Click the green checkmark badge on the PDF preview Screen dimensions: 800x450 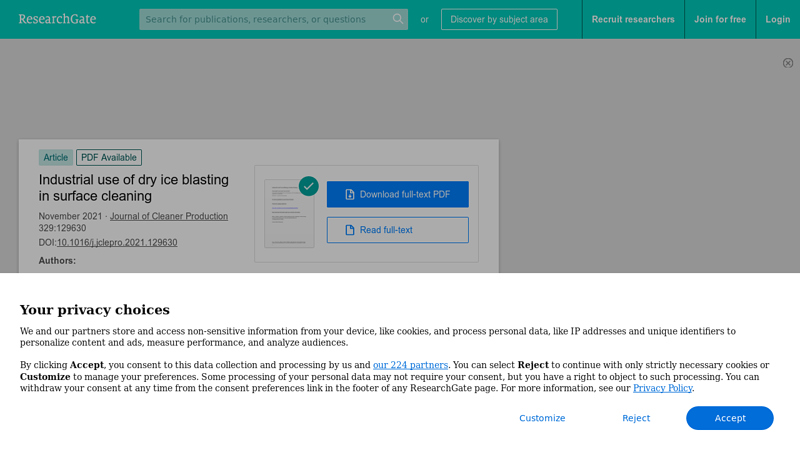click(x=308, y=186)
